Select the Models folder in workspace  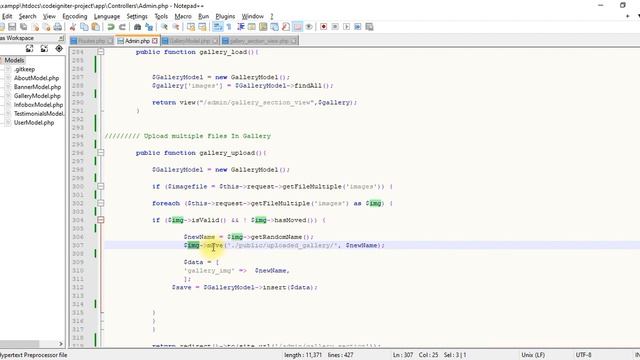(x=14, y=60)
